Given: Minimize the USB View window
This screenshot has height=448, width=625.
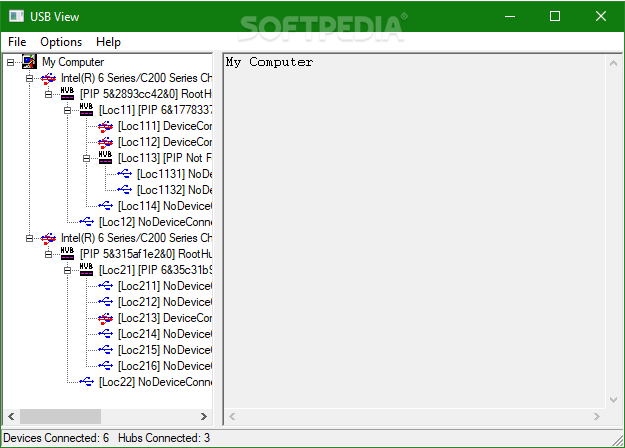Looking at the screenshot, I should click(510, 16).
